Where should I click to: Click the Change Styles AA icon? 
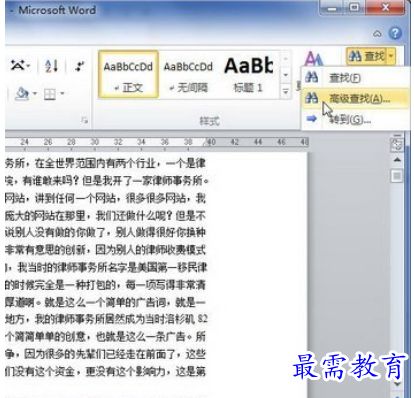click(314, 58)
